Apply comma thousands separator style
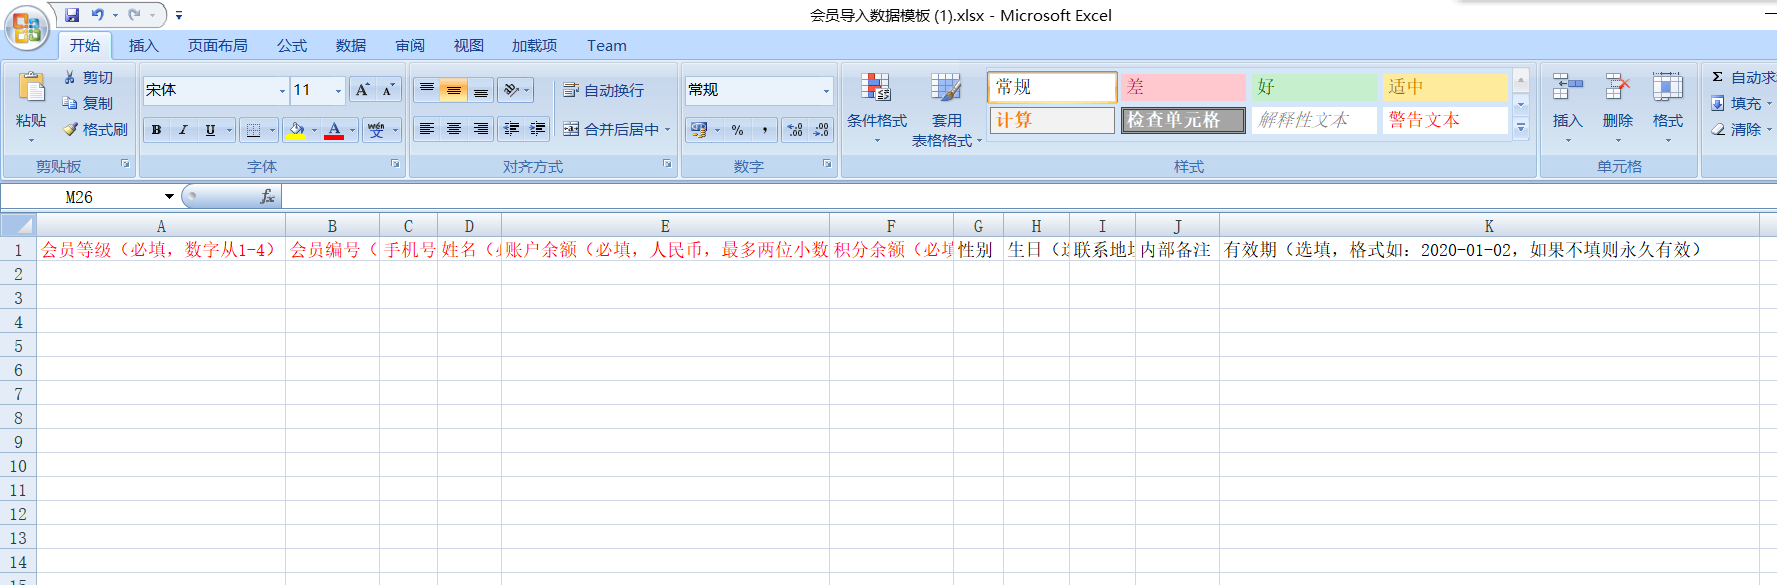Image resolution: width=1777 pixels, height=585 pixels. (765, 130)
